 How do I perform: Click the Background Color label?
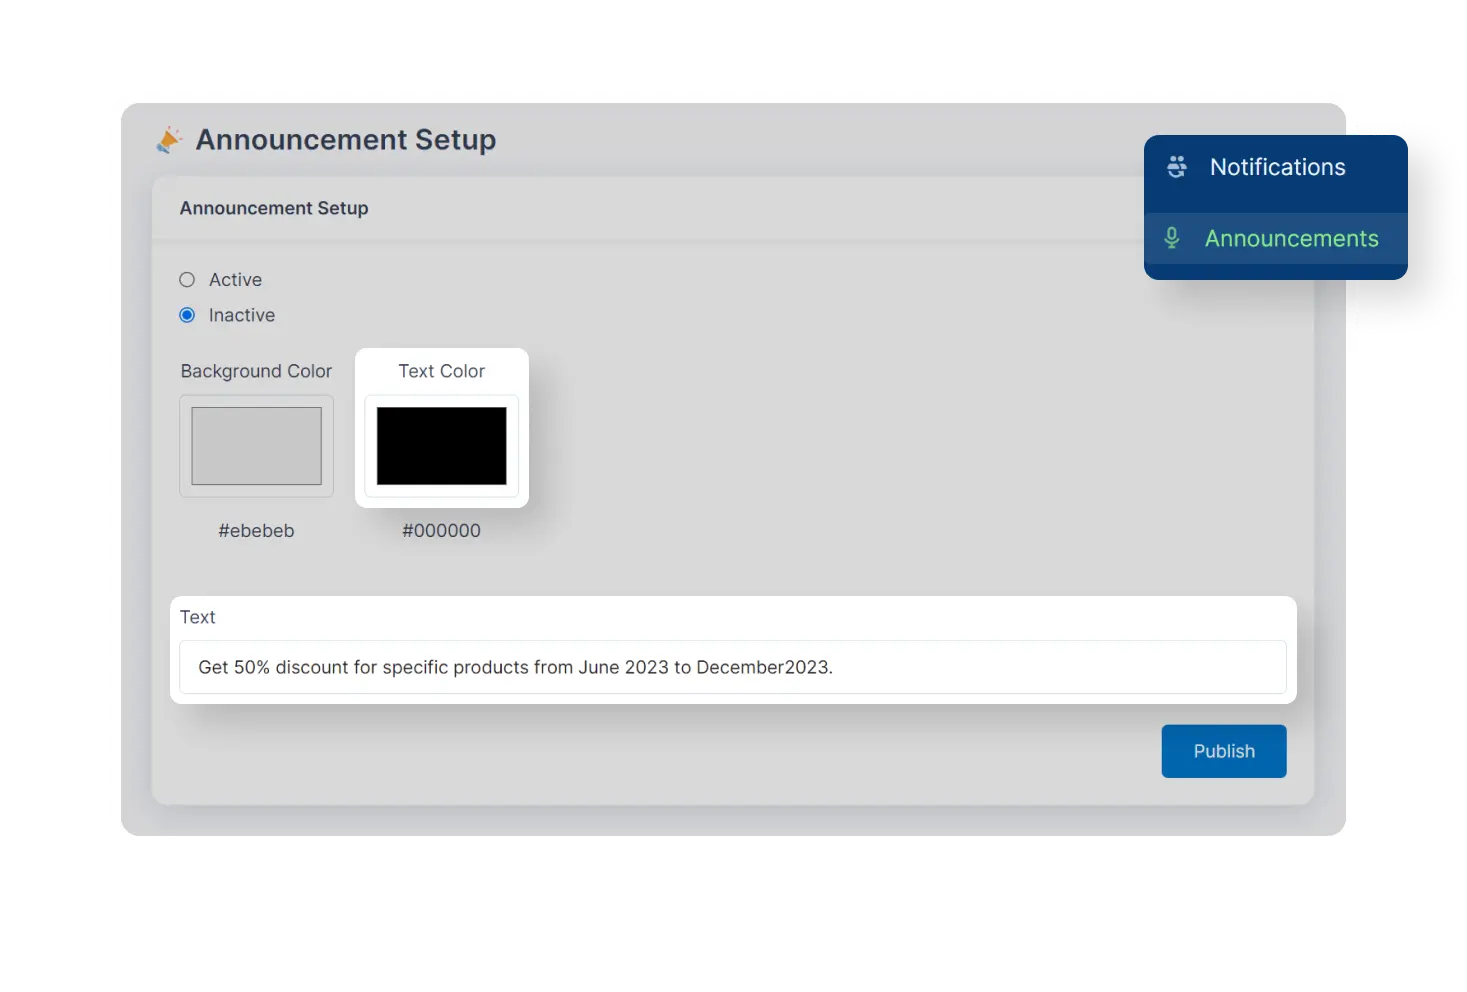coord(256,371)
